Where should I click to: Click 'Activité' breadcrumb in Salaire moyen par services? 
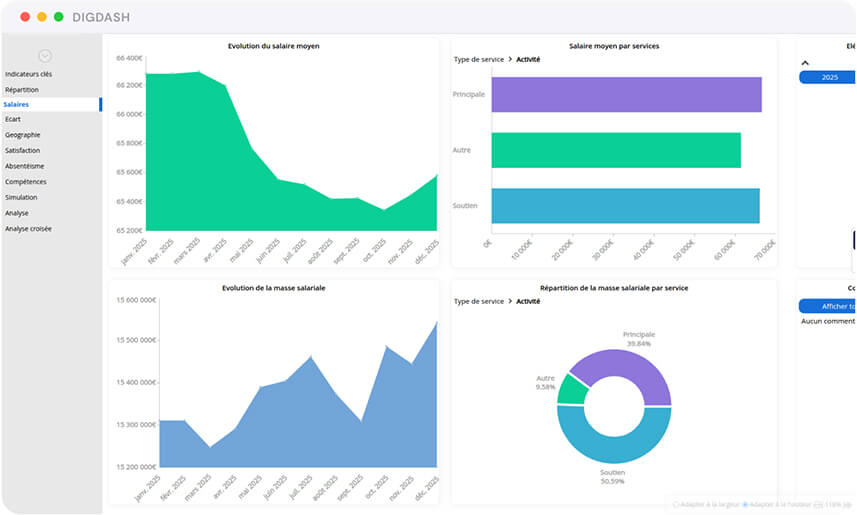click(x=528, y=59)
